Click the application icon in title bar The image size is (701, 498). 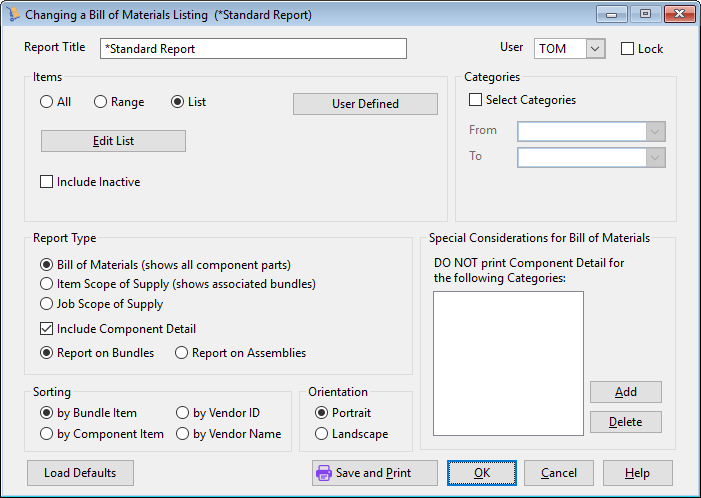point(14,16)
